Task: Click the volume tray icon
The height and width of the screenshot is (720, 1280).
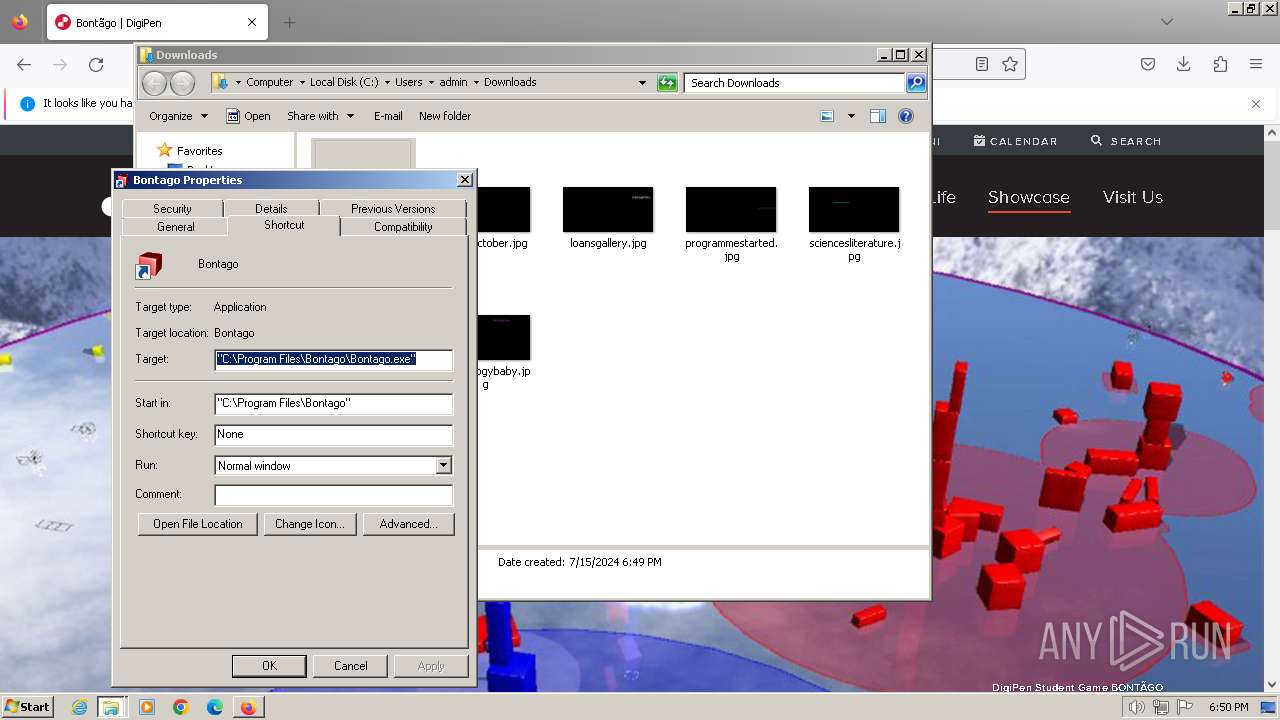Action: [x=1137, y=707]
